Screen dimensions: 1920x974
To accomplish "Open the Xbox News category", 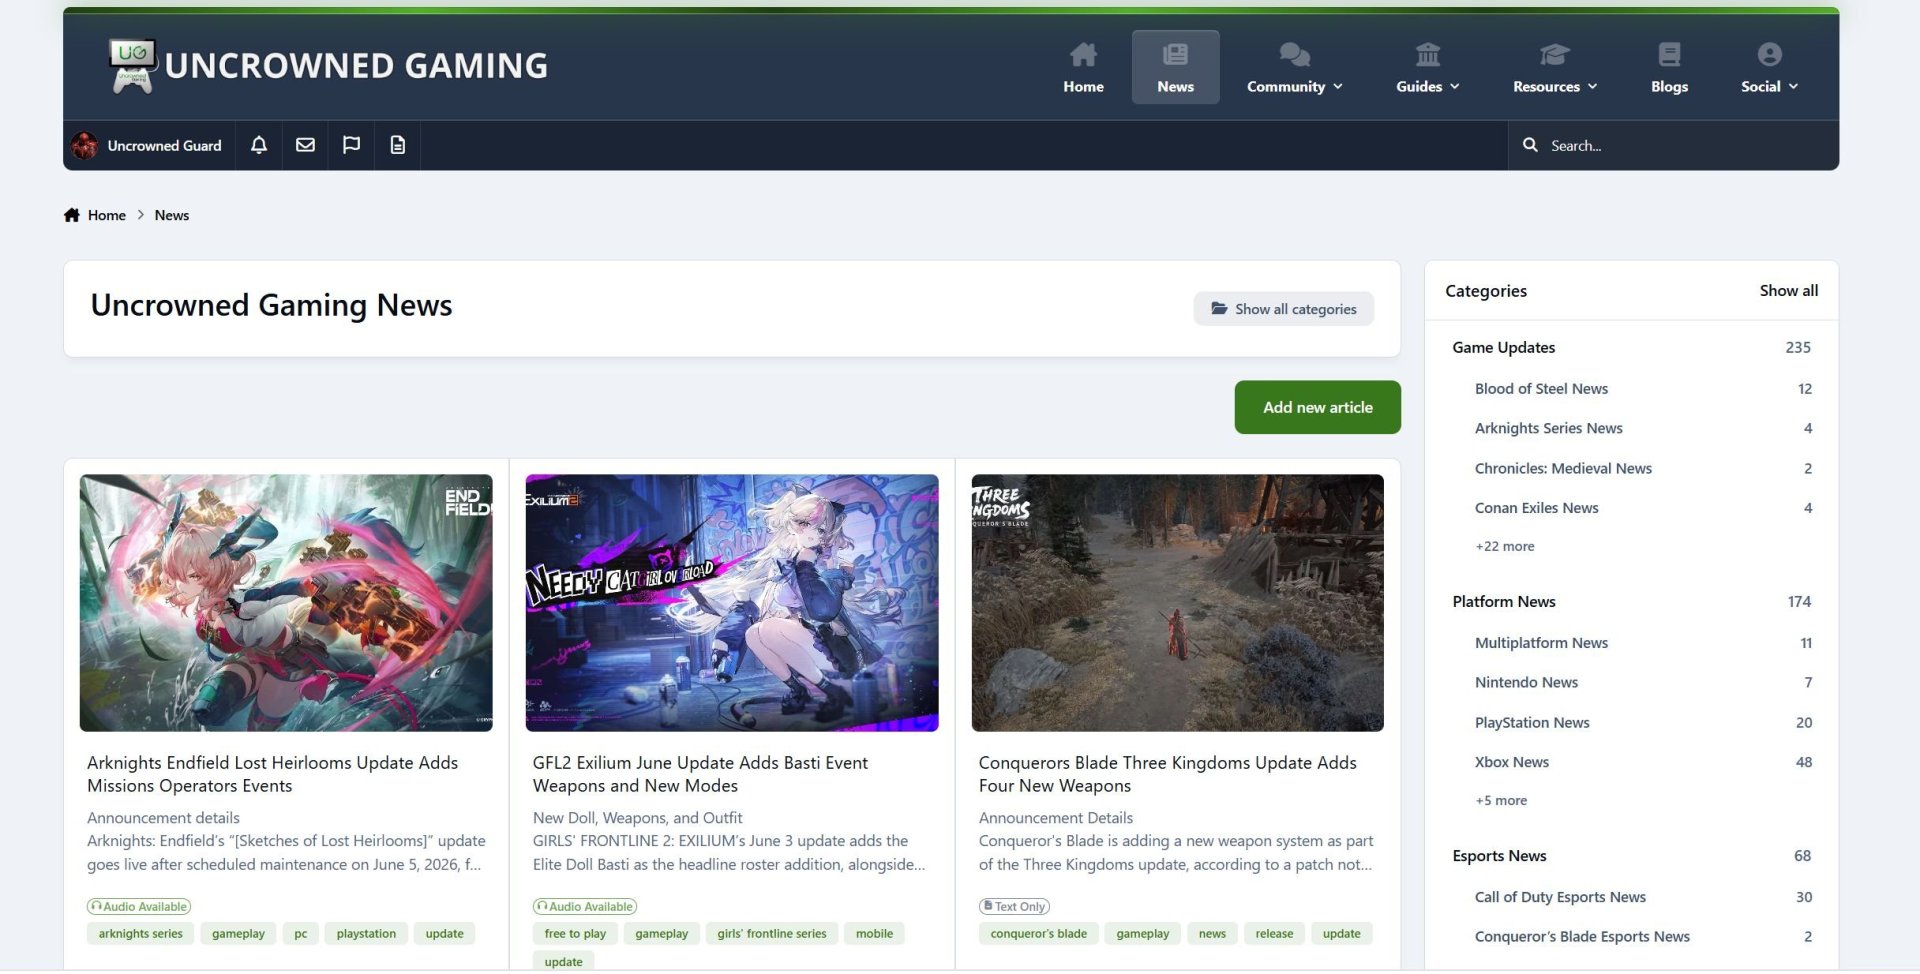I will point(1511,762).
